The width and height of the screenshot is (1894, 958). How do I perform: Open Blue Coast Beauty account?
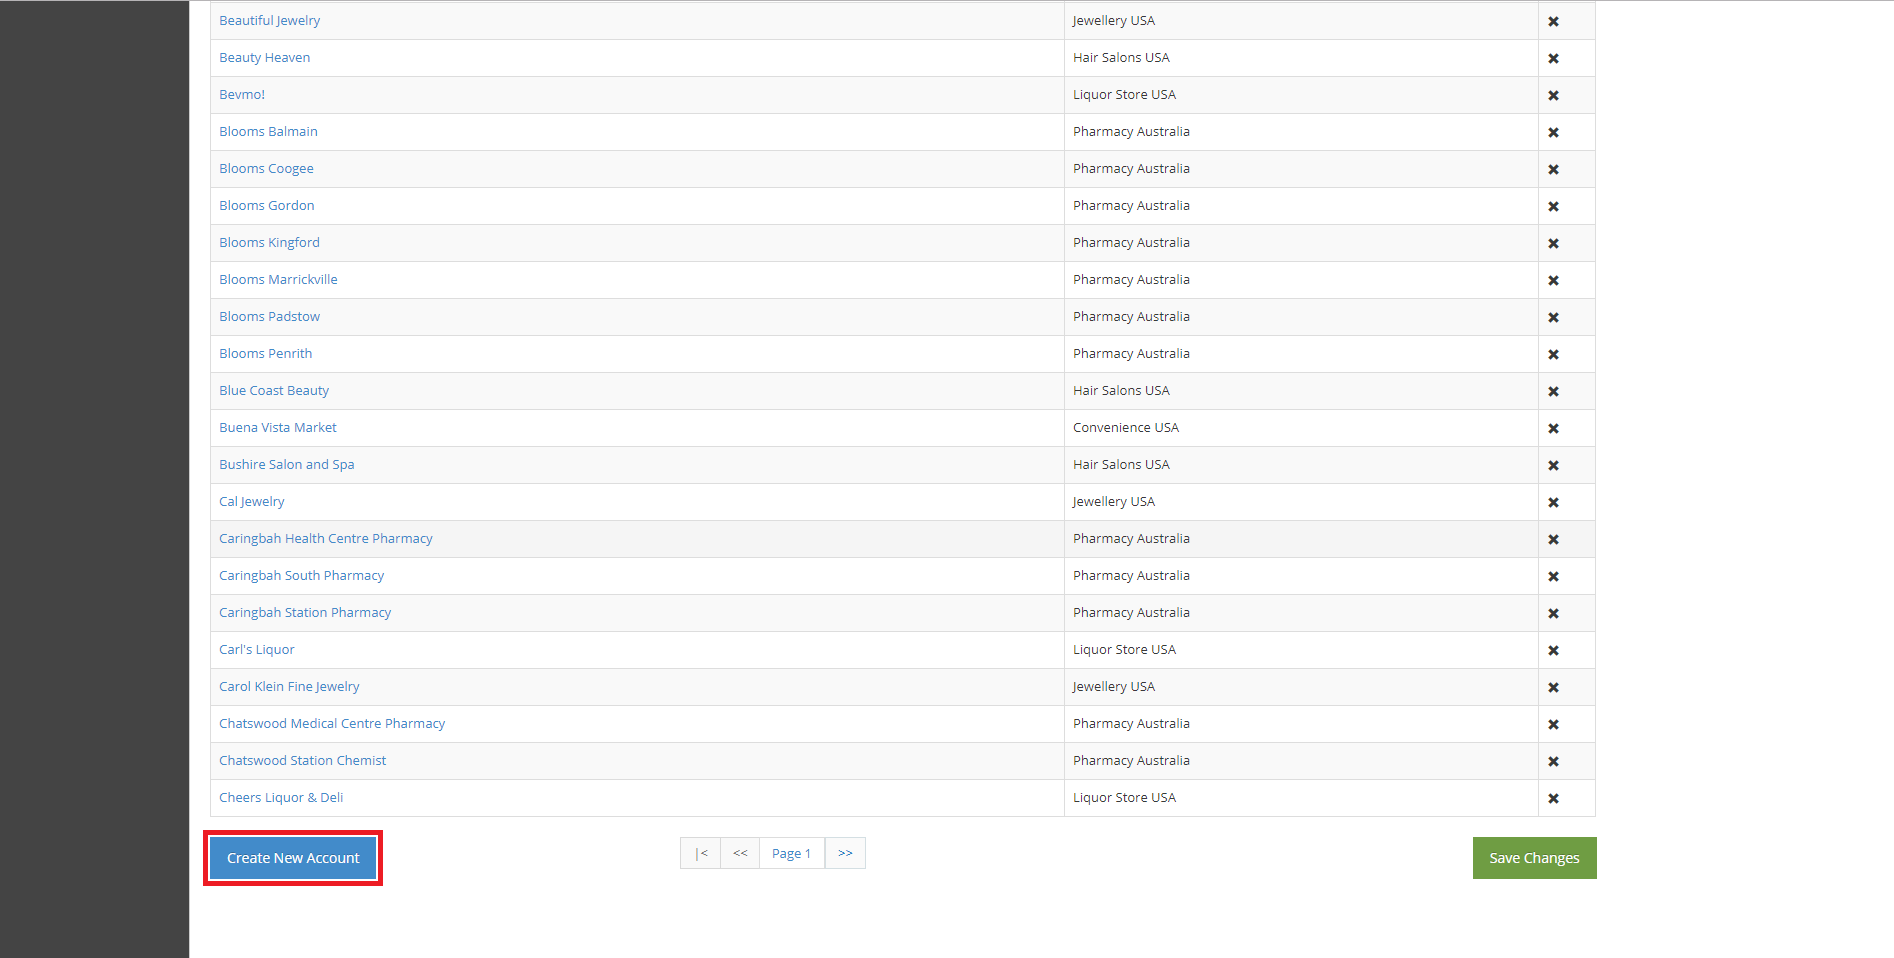click(x=274, y=390)
